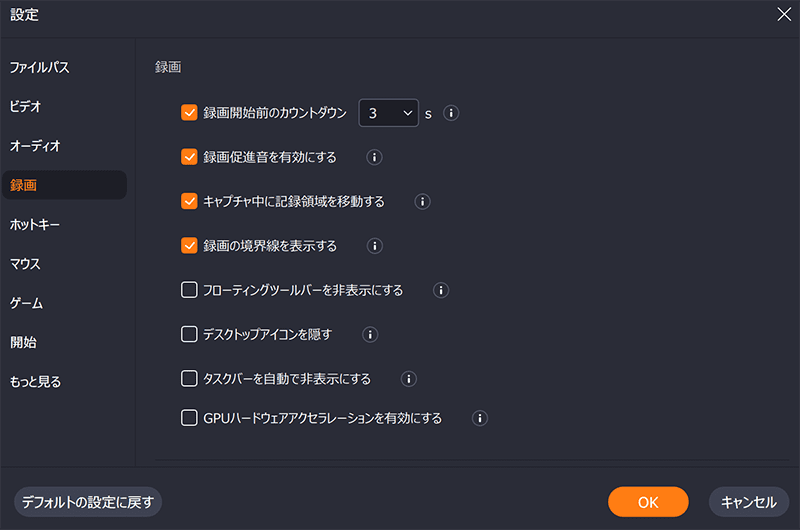Enable デスクトップアイコンを隠す checkbox
Screen dimensions: 800x530
pos(189,334)
